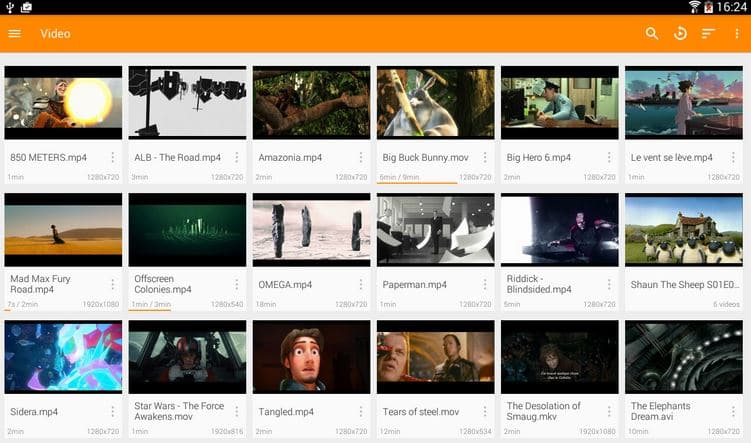This screenshot has height=443, width=751.
Task: Click the '12min' duration of Tears of steel
Action: (390, 432)
